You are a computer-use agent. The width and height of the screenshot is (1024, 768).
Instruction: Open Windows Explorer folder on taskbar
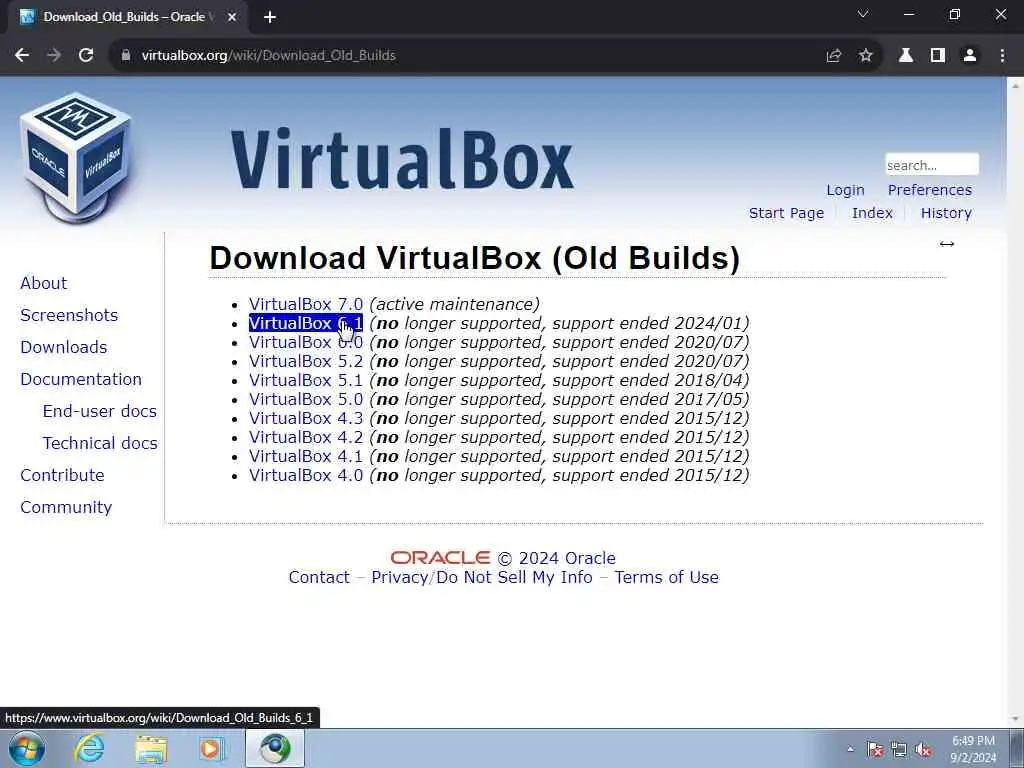[152, 748]
